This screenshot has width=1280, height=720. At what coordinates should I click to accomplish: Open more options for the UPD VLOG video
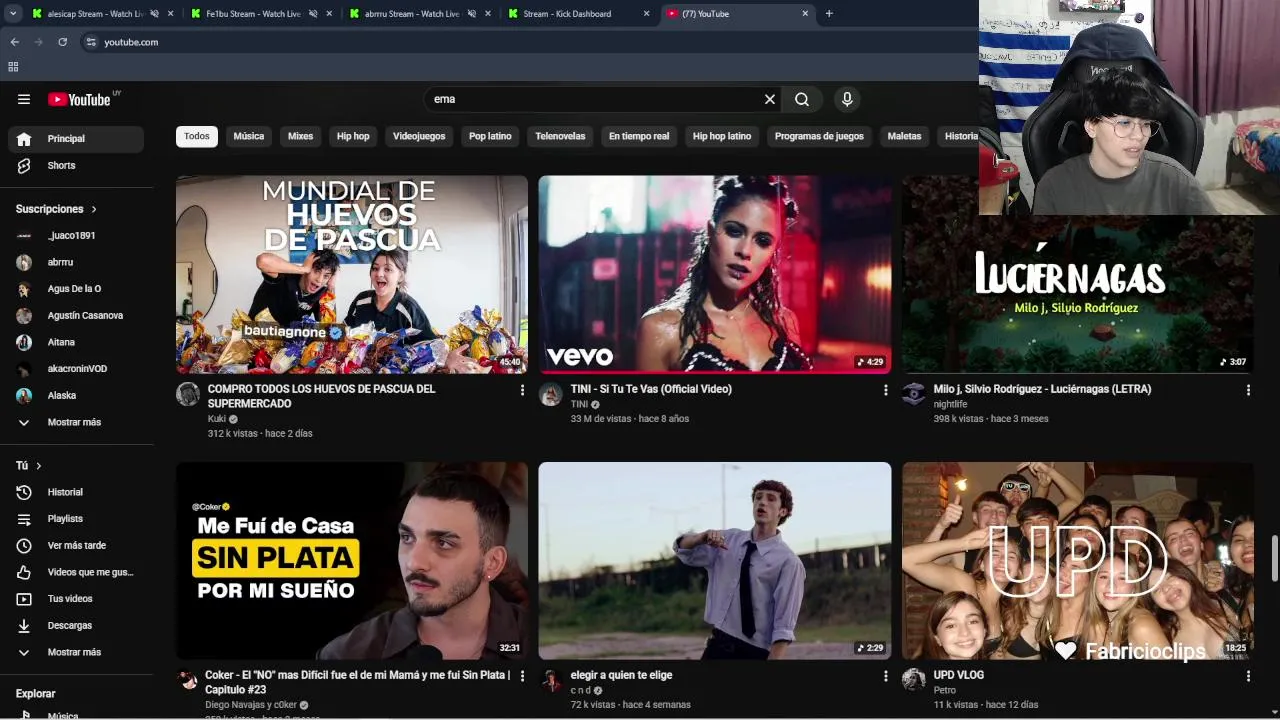click(x=1248, y=676)
